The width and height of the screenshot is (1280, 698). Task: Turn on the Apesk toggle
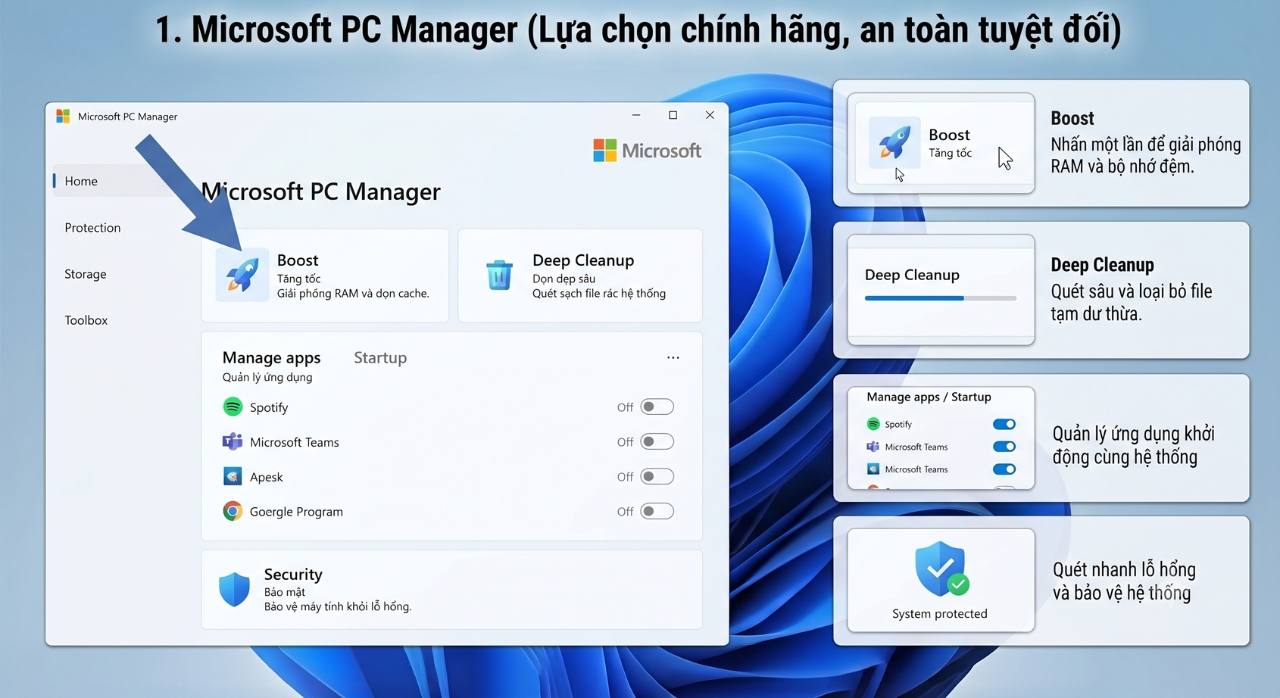pos(657,477)
